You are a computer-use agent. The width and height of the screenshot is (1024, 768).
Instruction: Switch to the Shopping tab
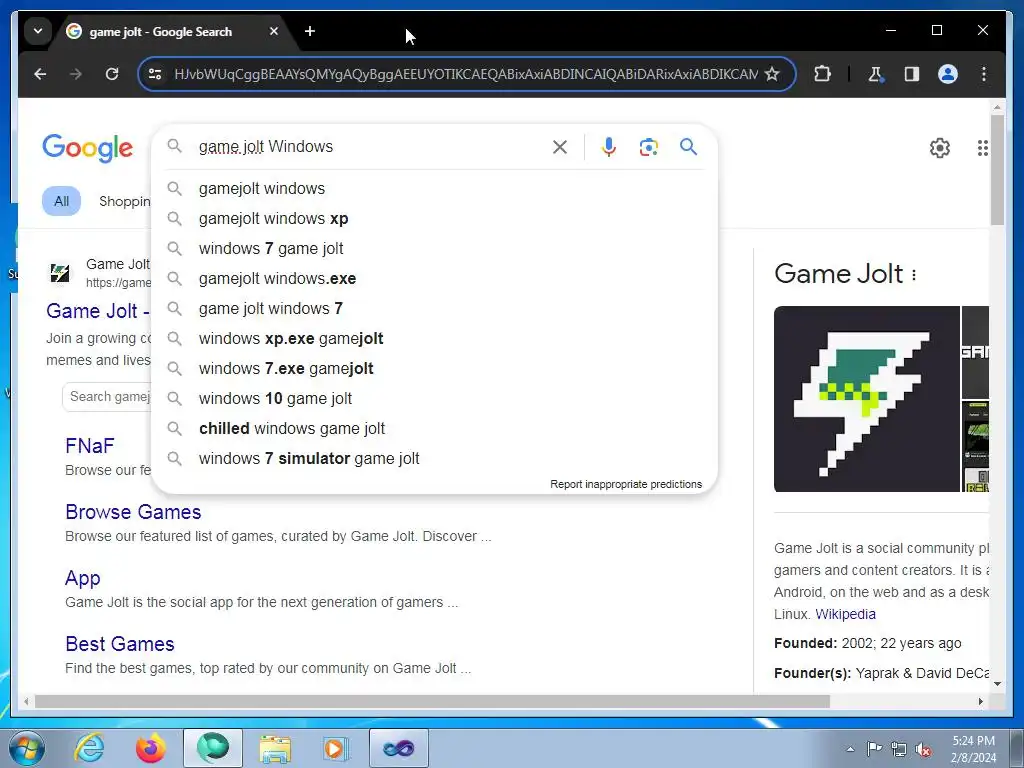[x=124, y=201]
